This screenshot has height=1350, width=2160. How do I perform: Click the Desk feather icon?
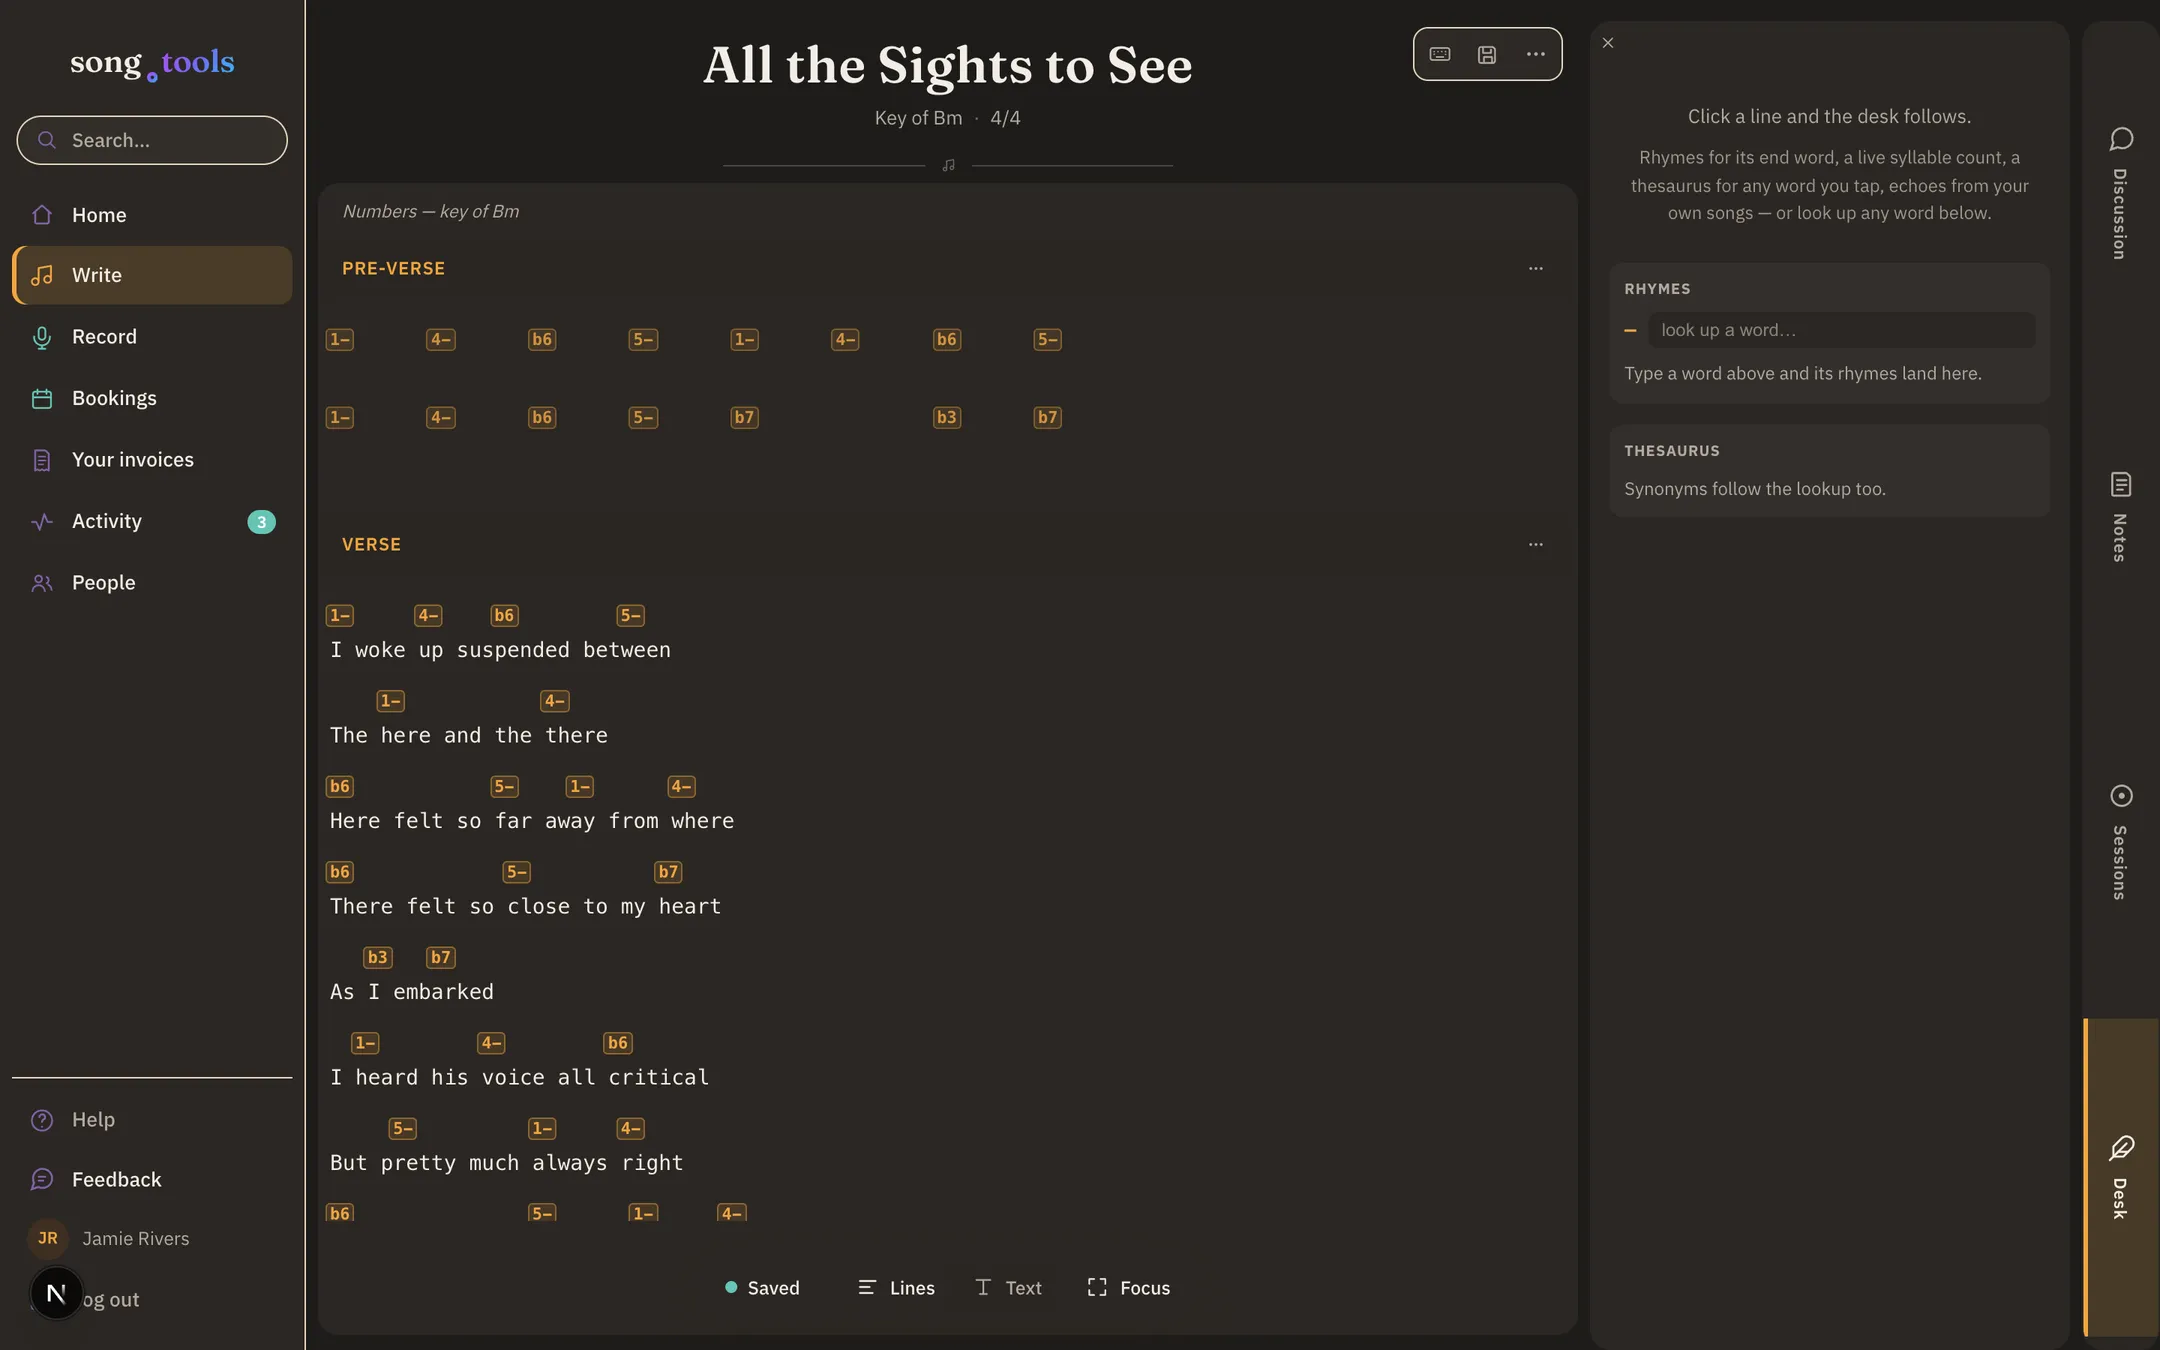click(x=2121, y=1148)
